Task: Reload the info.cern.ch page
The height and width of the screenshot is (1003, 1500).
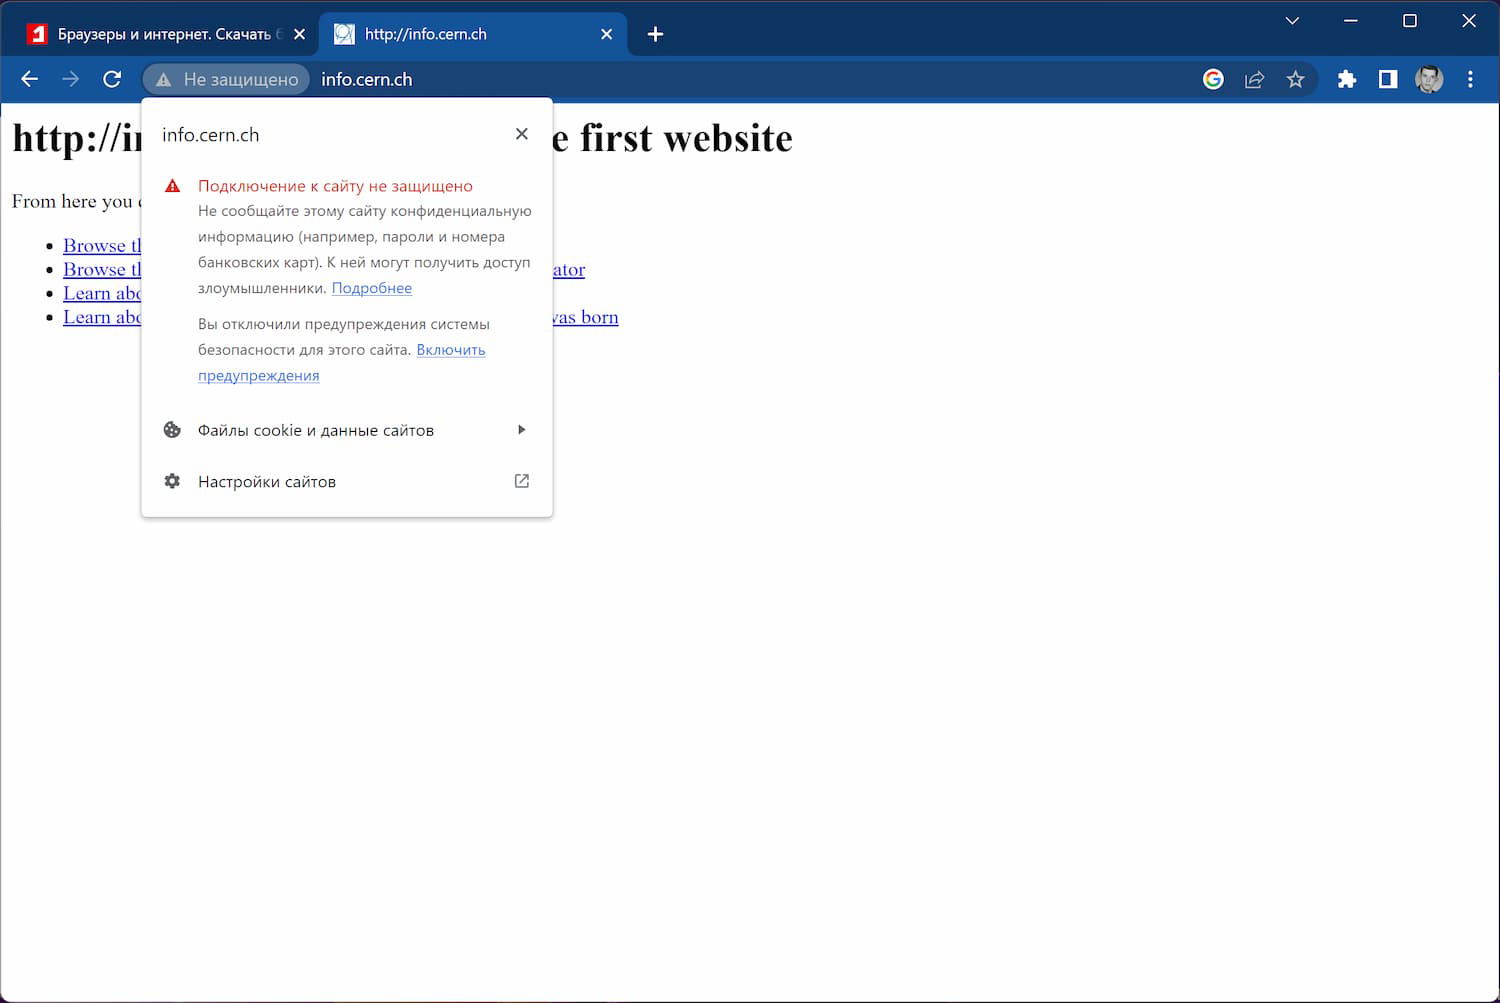Action: (x=112, y=79)
